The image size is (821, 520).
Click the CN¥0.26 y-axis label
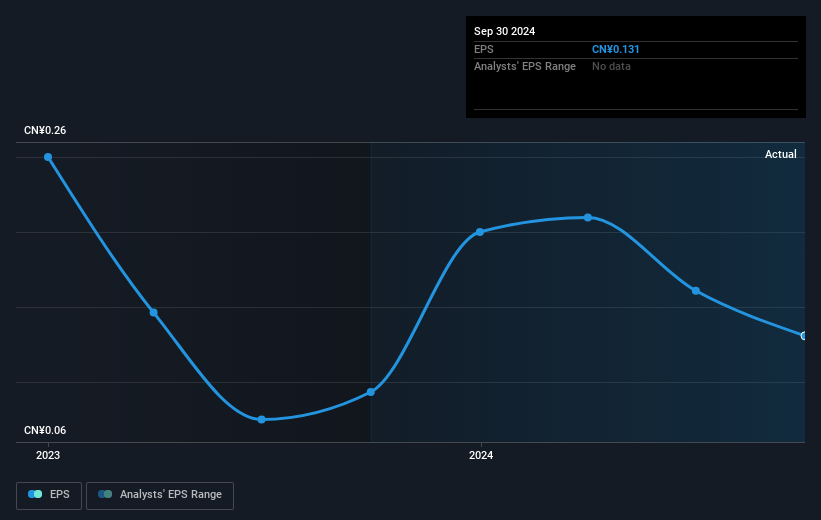click(x=45, y=130)
